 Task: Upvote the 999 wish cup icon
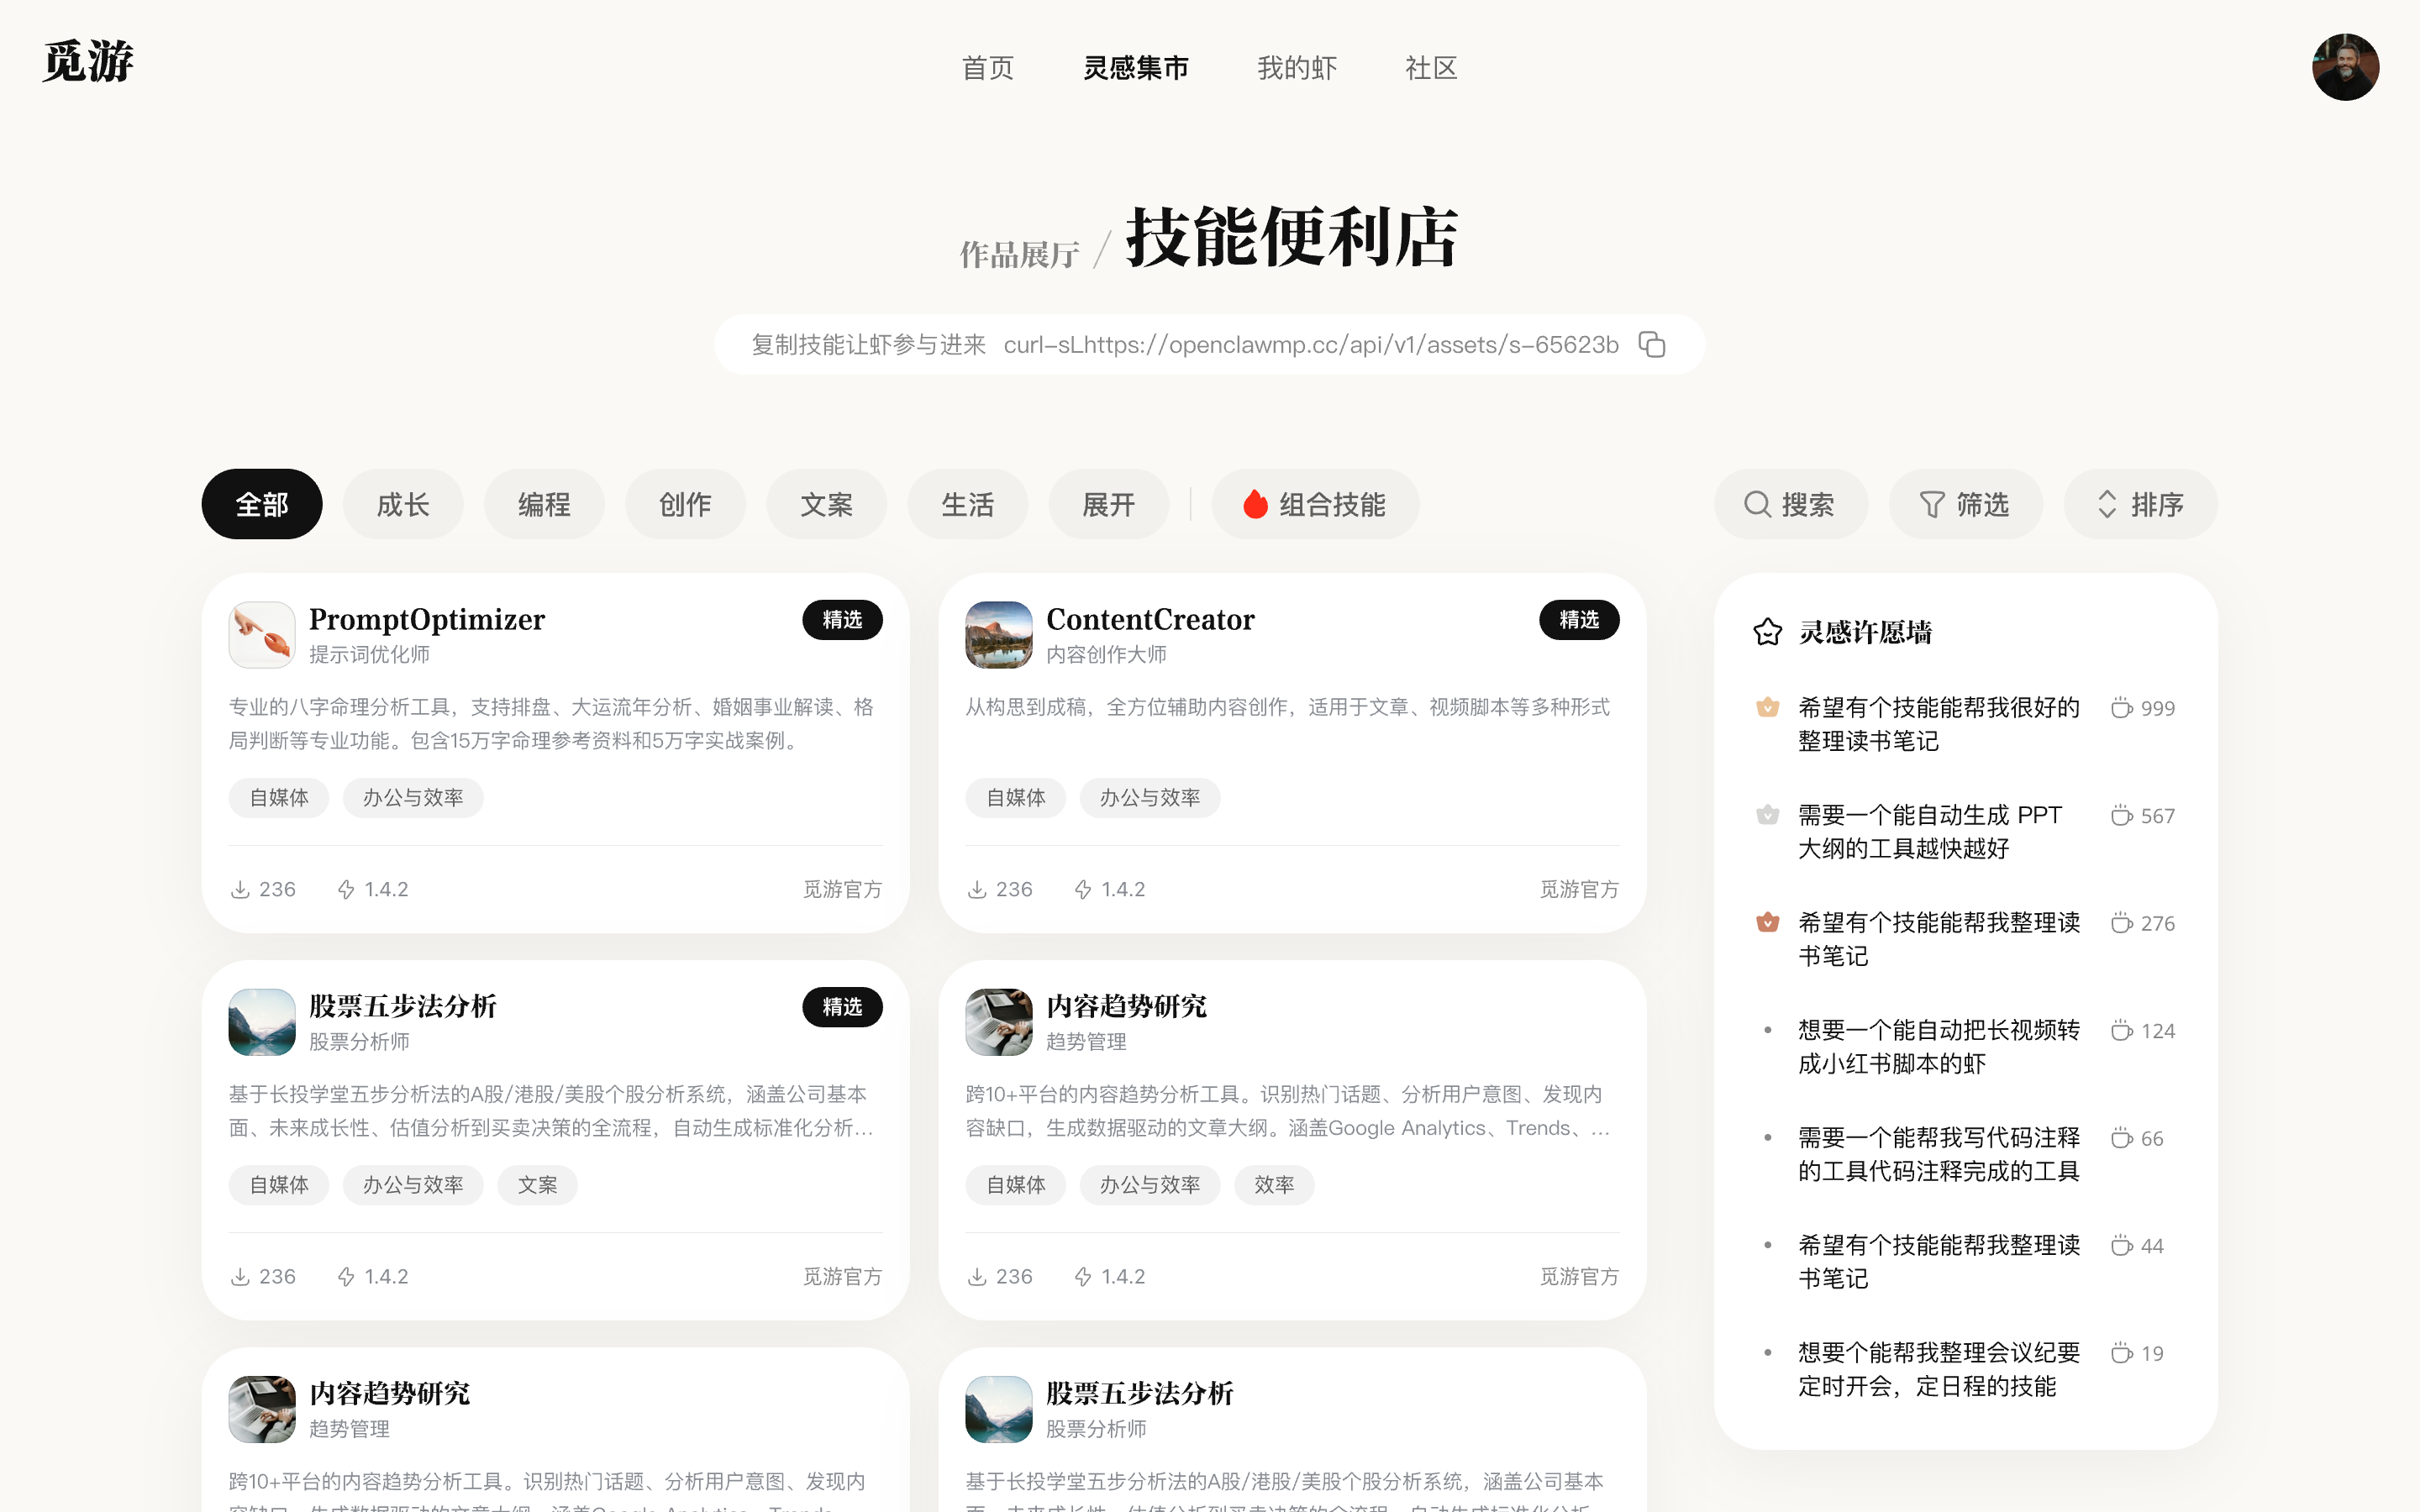click(2121, 708)
